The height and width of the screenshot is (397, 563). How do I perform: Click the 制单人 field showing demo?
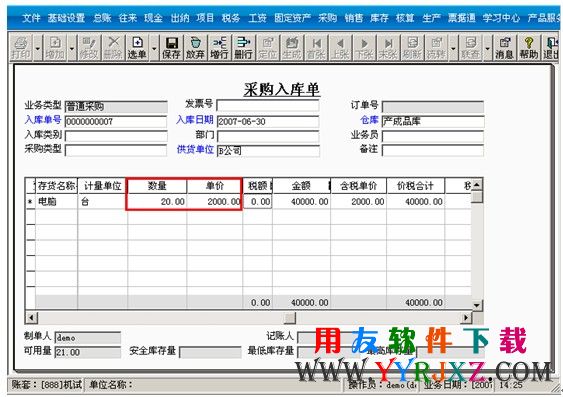pos(88,338)
